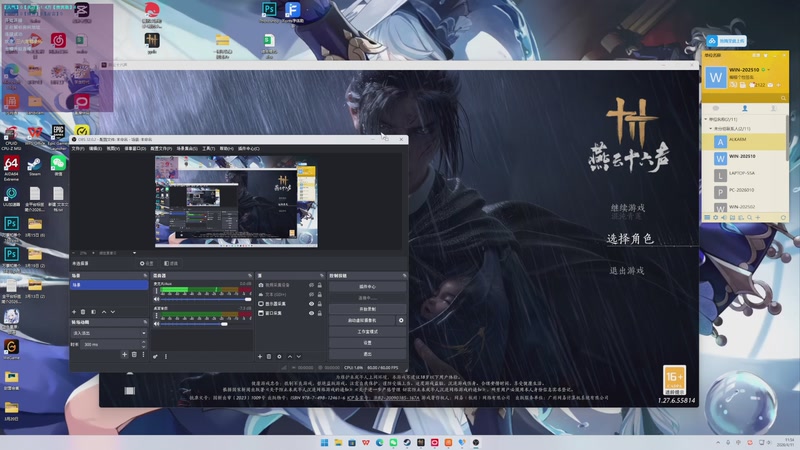Click the OBS Studio icon on the taskbar
Viewport: 800px width, 450px height.
click(x=476, y=442)
